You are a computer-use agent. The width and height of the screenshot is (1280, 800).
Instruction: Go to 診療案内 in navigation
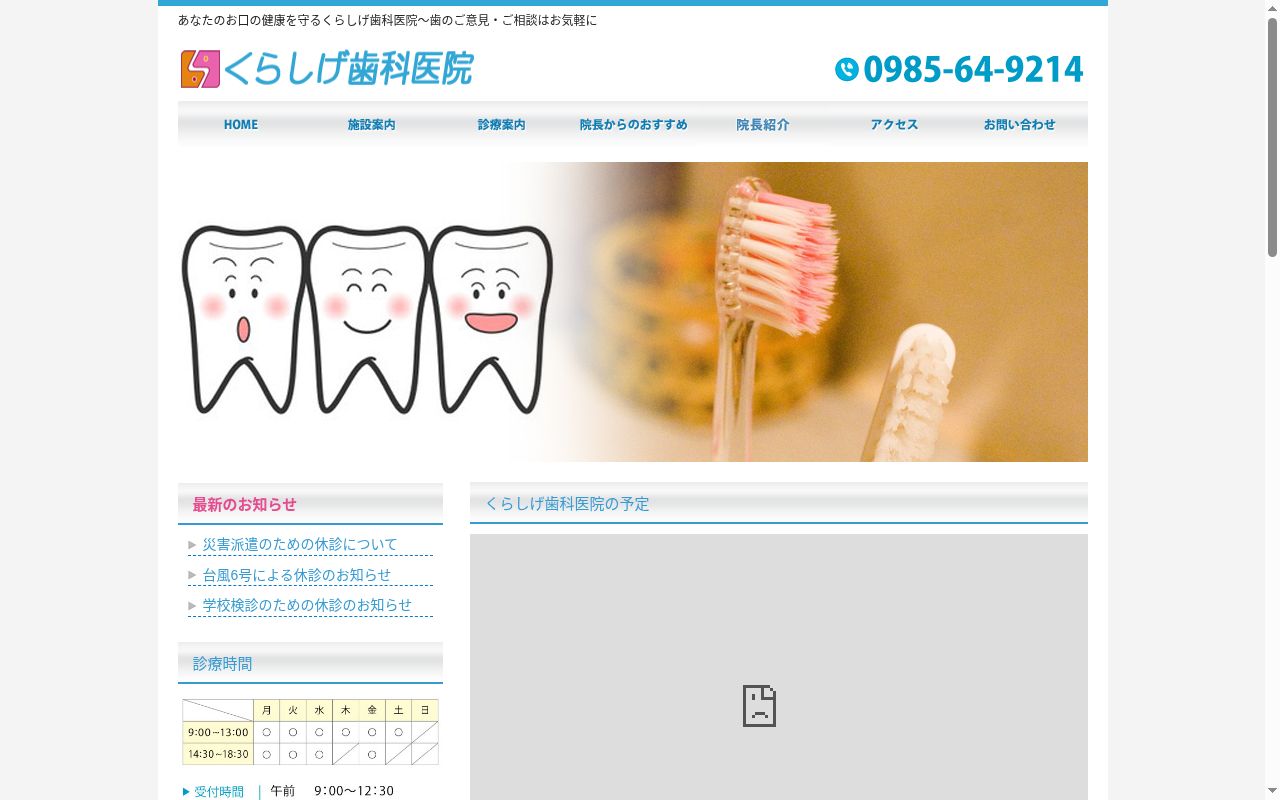[x=501, y=125]
